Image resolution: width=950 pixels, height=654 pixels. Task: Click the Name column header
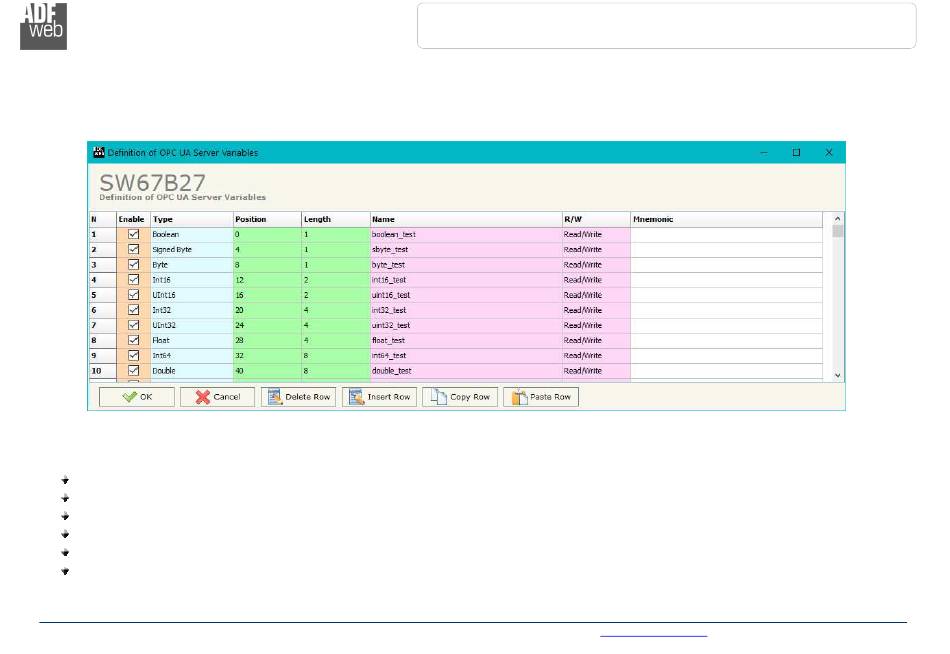coord(464,219)
